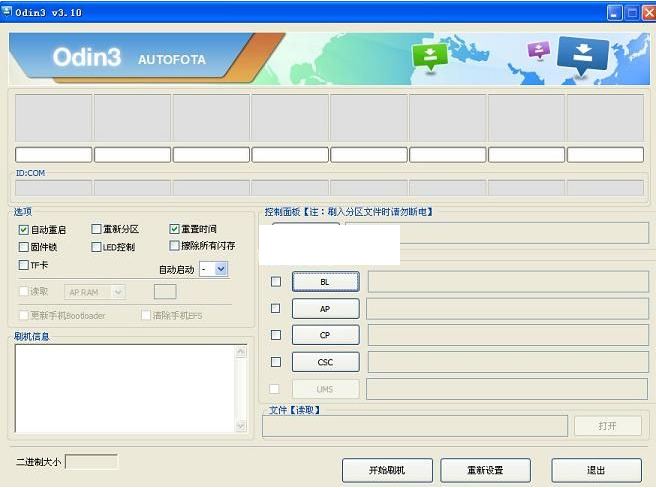The image size is (656, 488).
Task: Enable the 重新分区 re-partition checkbox
Action: 96,229
